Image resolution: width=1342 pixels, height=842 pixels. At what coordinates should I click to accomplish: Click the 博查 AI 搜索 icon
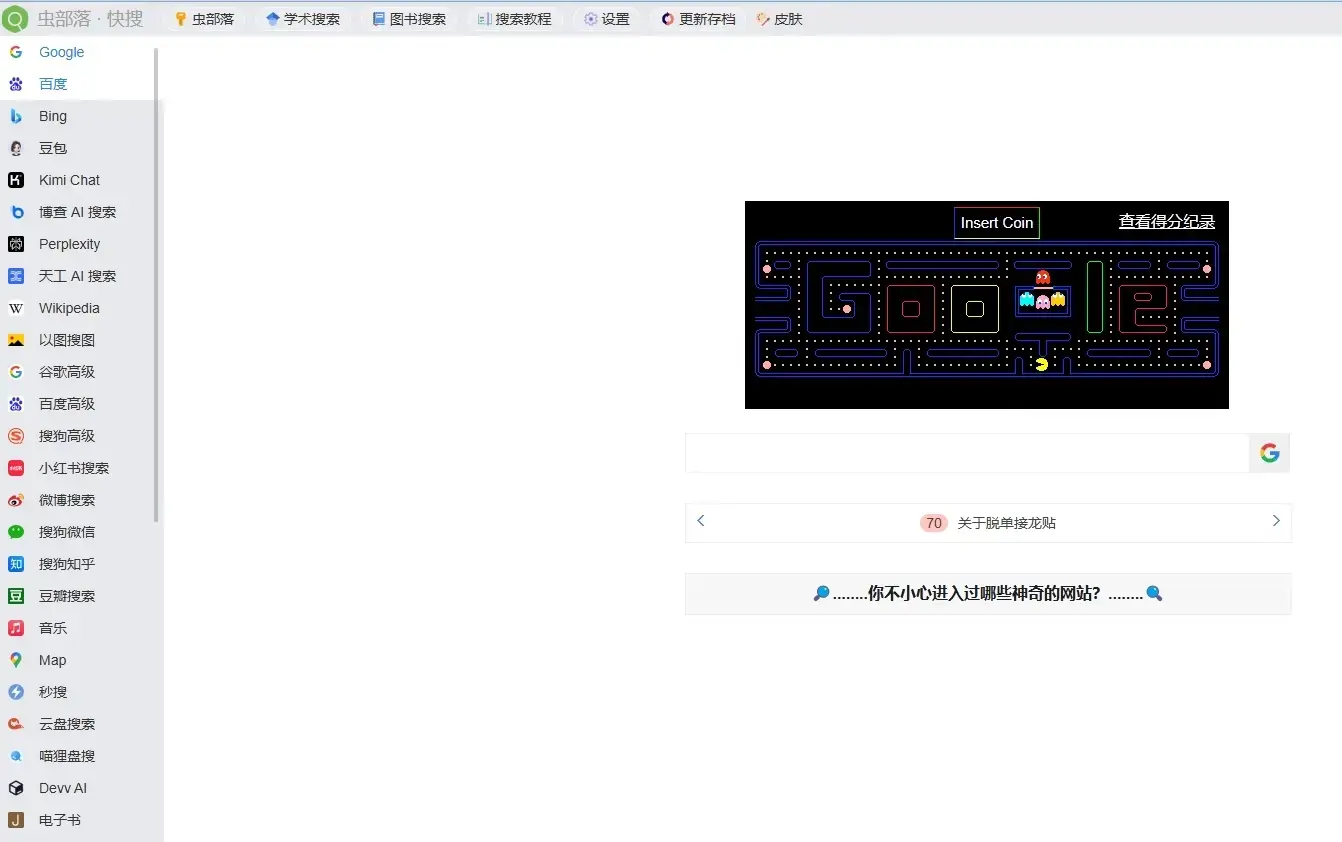[16, 212]
